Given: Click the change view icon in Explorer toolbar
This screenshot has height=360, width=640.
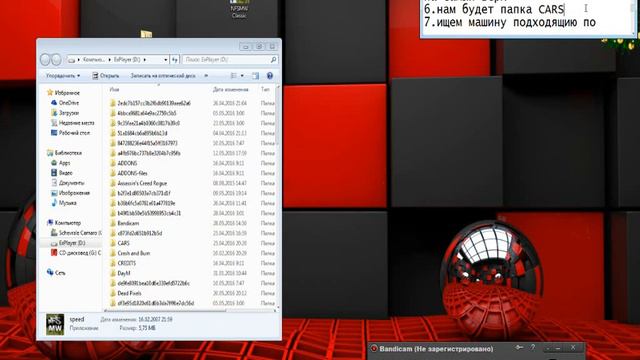Looking at the screenshot, I should 234,76.
